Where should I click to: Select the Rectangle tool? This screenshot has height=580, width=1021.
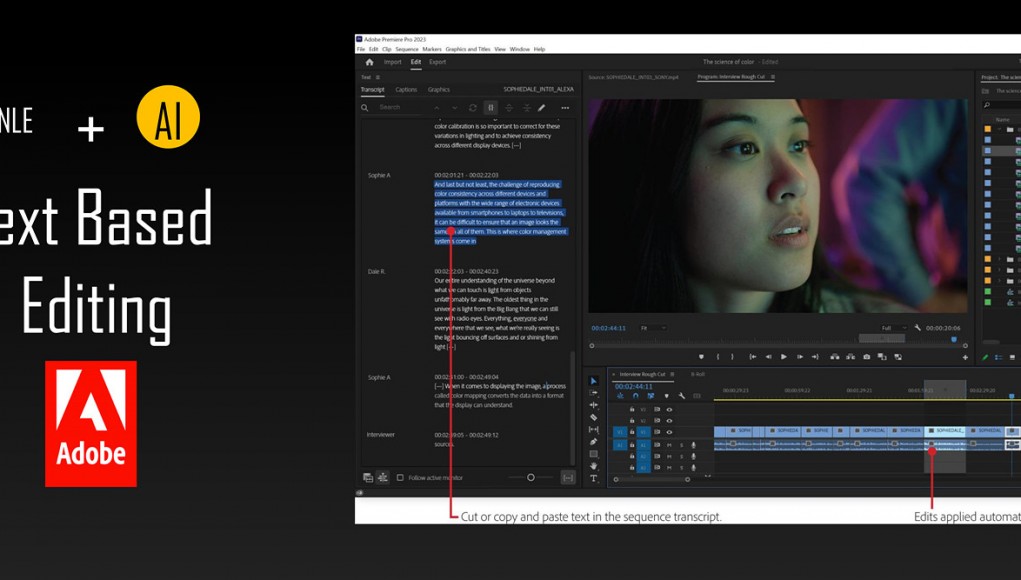pyautogui.click(x=593, y=454)
